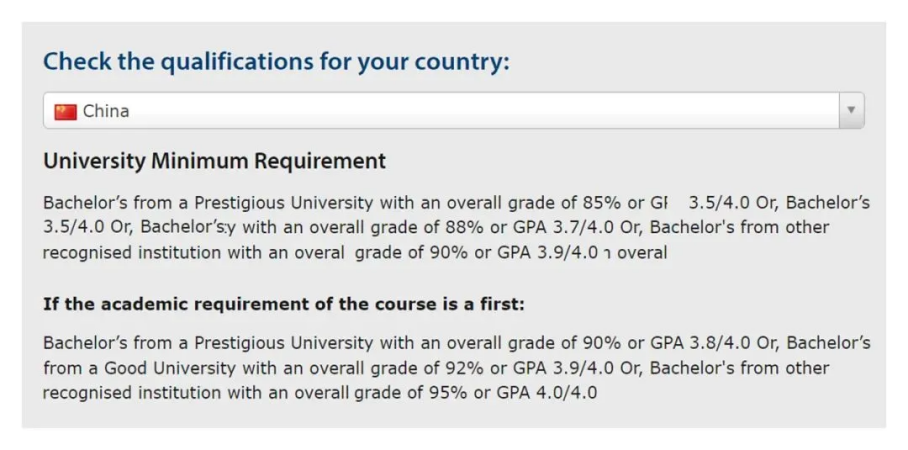The width and height of the screenshot is (908, 450).
Task: Select the word China in the combo box
Action: [106, 111]
